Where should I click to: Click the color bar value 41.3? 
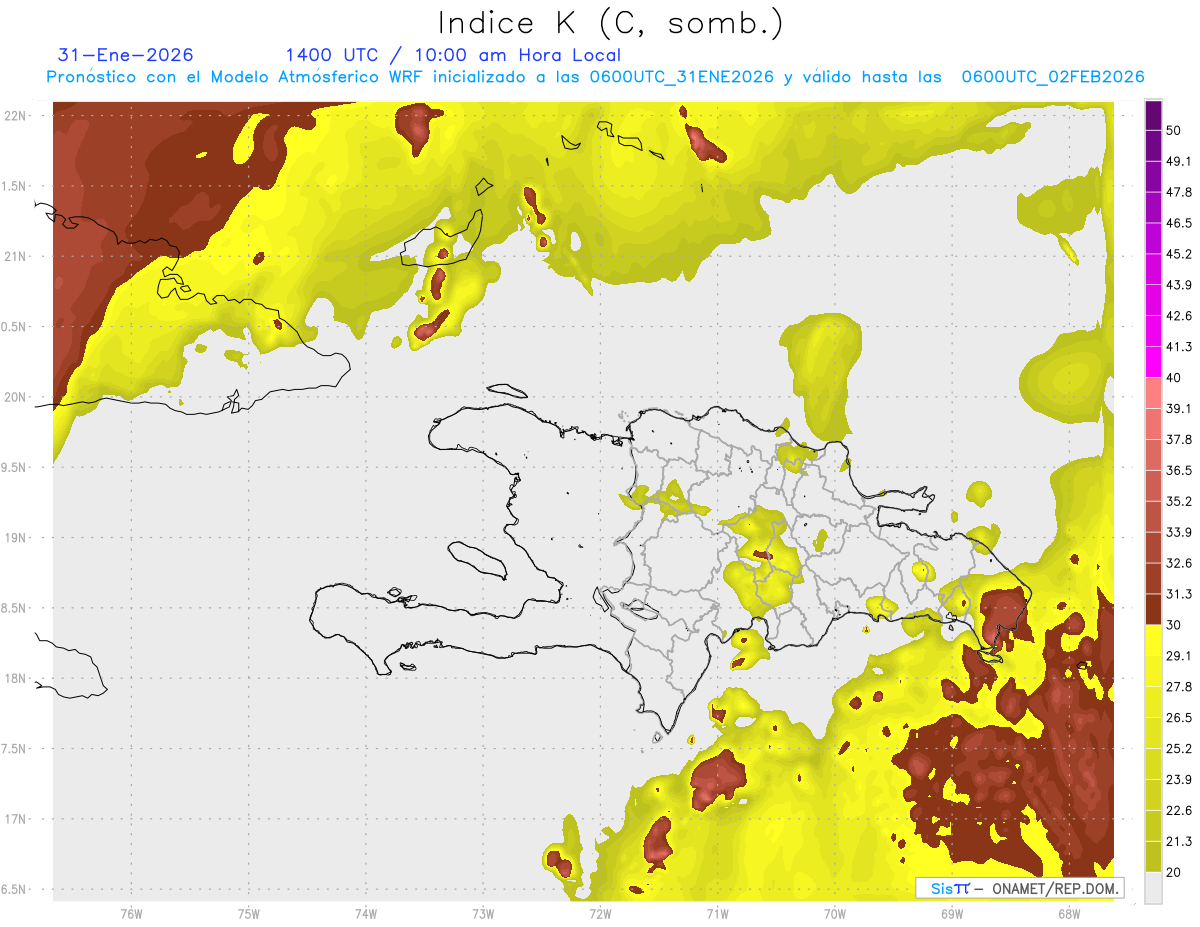tap(1179, 347)
